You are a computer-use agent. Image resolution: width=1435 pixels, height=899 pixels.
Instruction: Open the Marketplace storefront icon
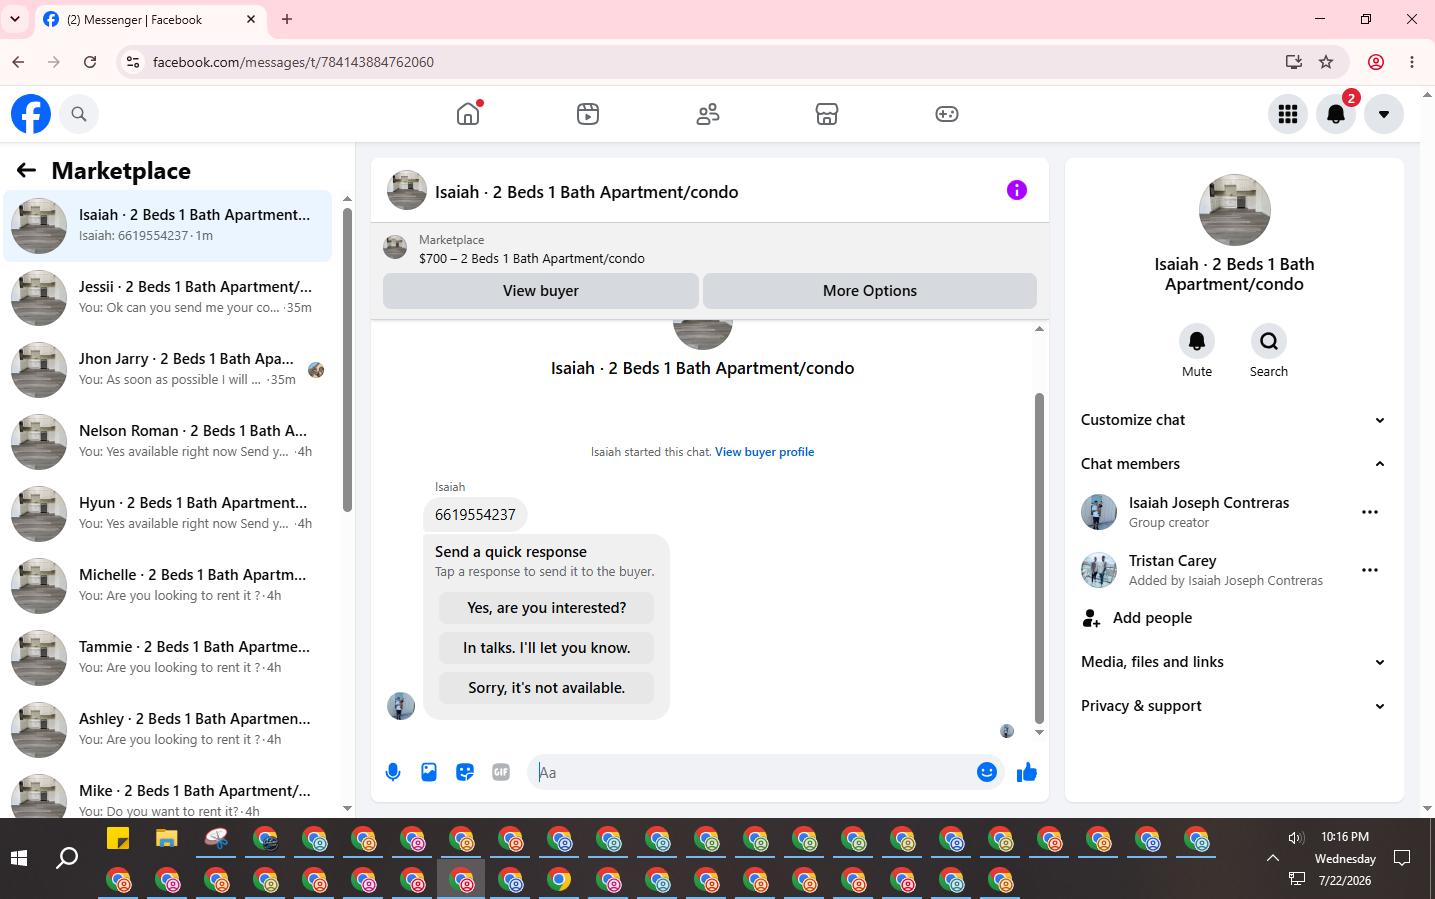[827, 114]
